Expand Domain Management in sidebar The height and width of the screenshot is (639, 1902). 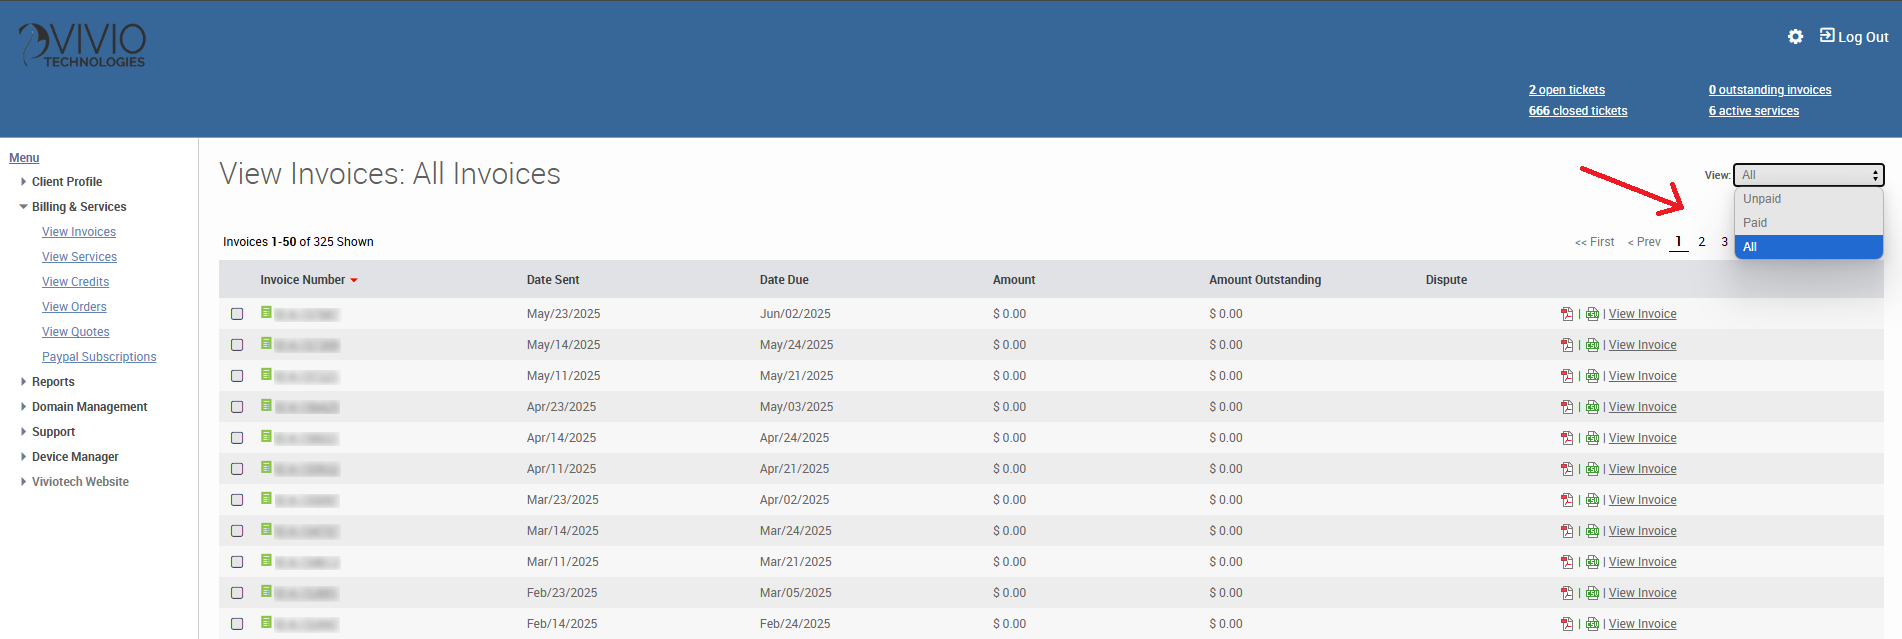pyautogui.click(x=89, y=407)
